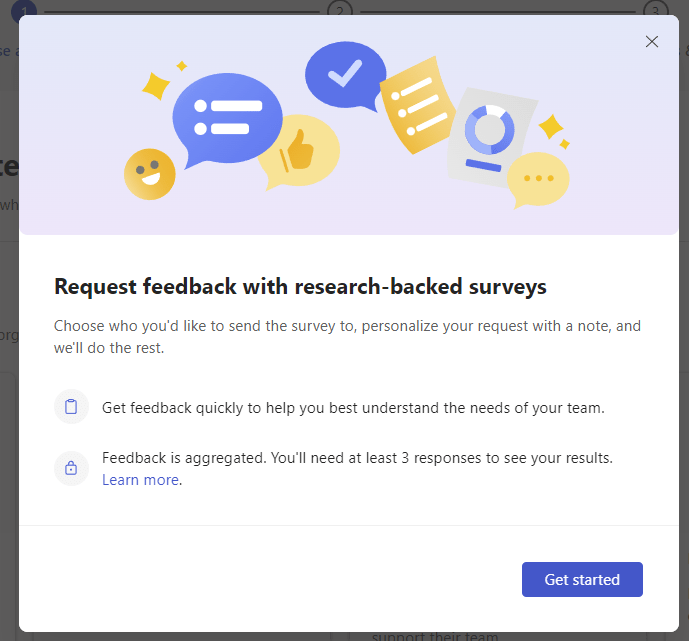Viewport: 689px width, 641px height.
Task: Click the smiley face illustration
Action: (x=149, y=174)
